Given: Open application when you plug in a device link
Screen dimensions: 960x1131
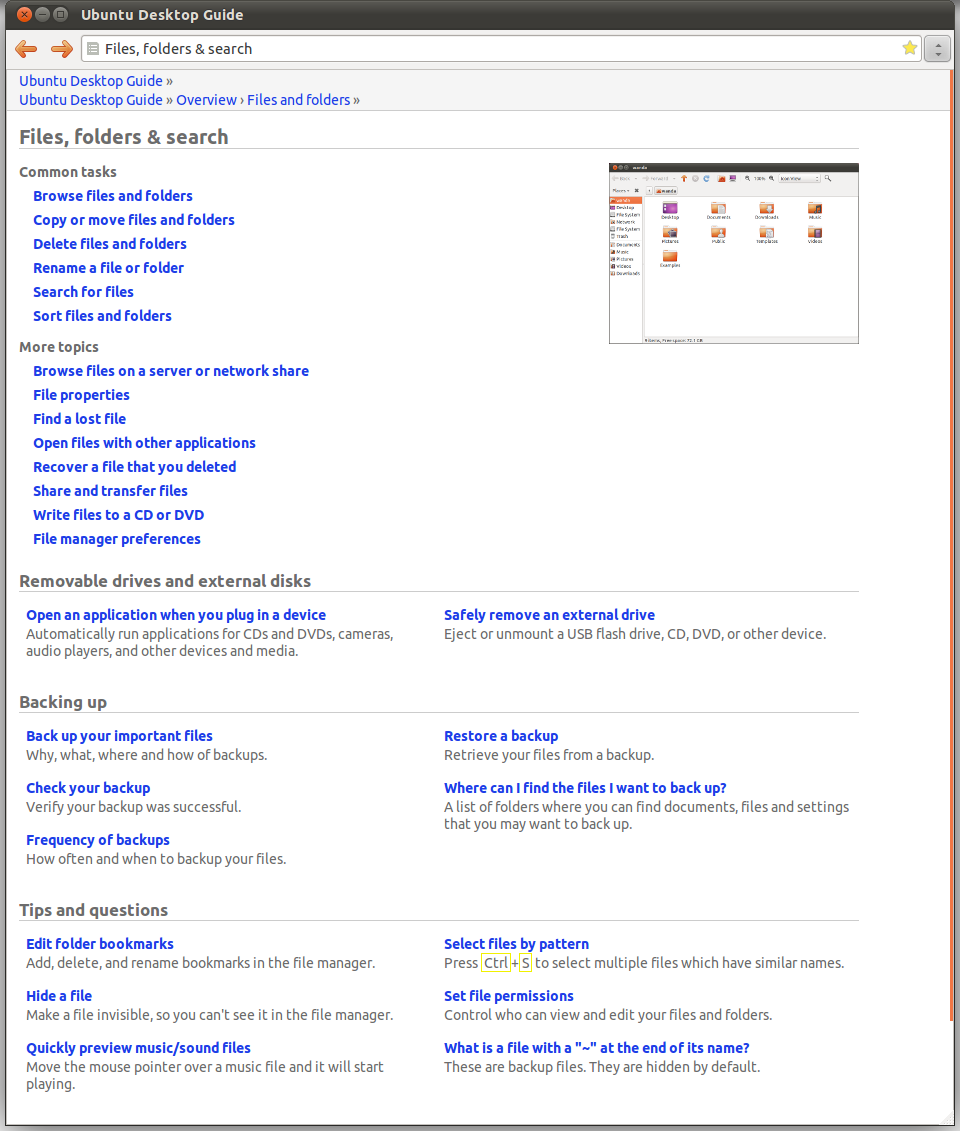Looking at the screenshot, I should point(176,615).
